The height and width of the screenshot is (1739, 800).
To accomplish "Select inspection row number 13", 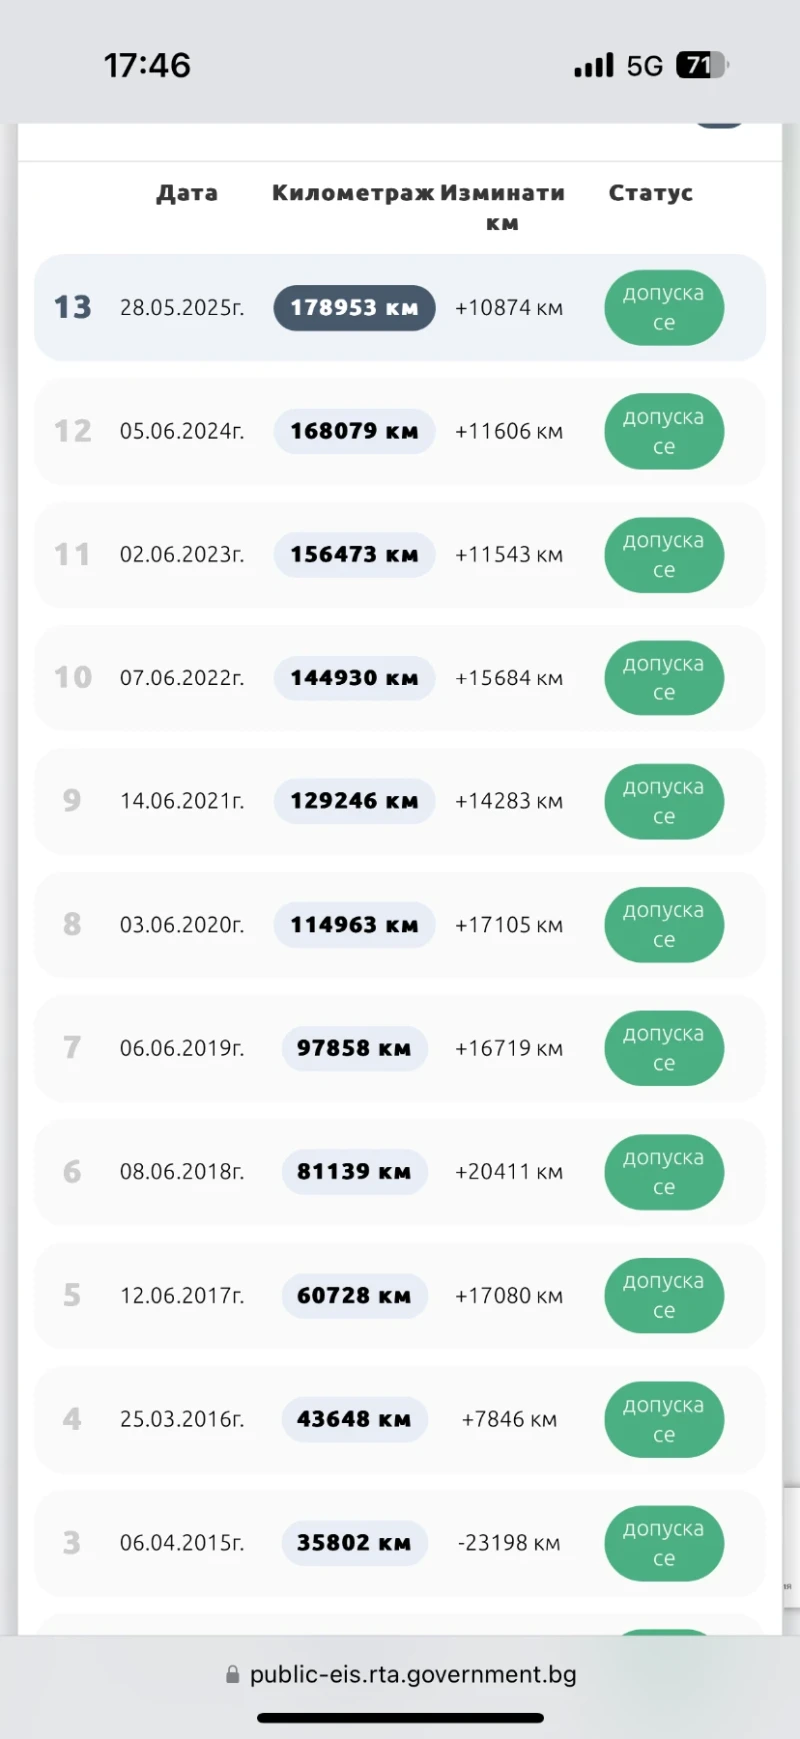I will tap(72, 308).
